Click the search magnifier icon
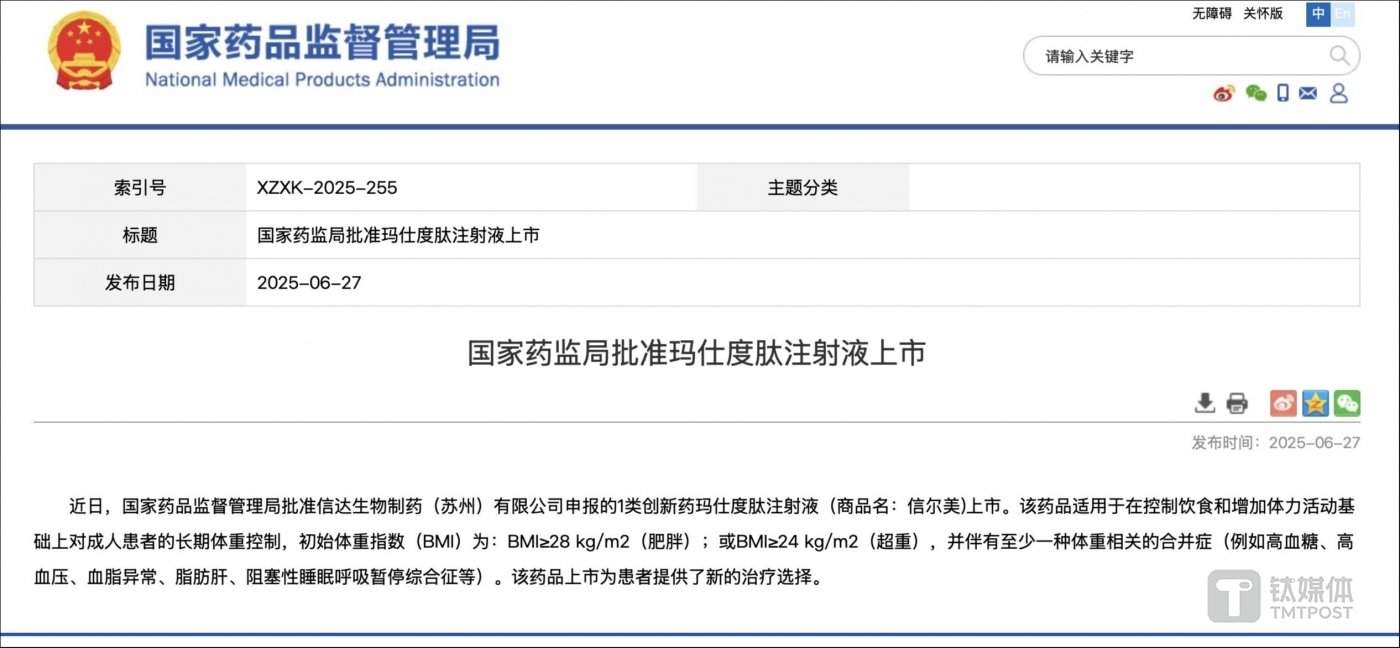 point(1339,56)
